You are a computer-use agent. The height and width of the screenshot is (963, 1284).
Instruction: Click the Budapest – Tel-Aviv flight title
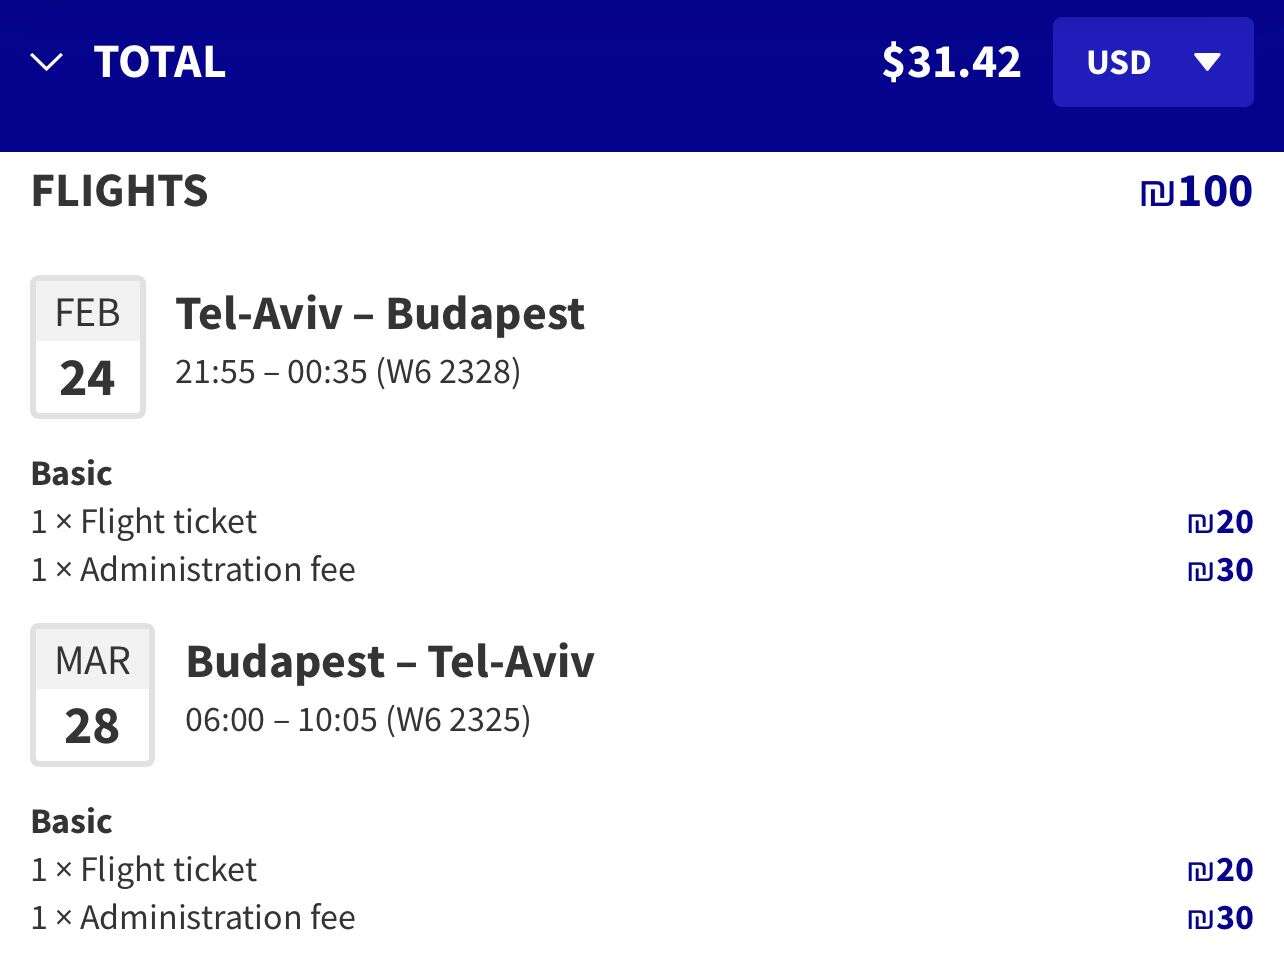coord(390,661)
